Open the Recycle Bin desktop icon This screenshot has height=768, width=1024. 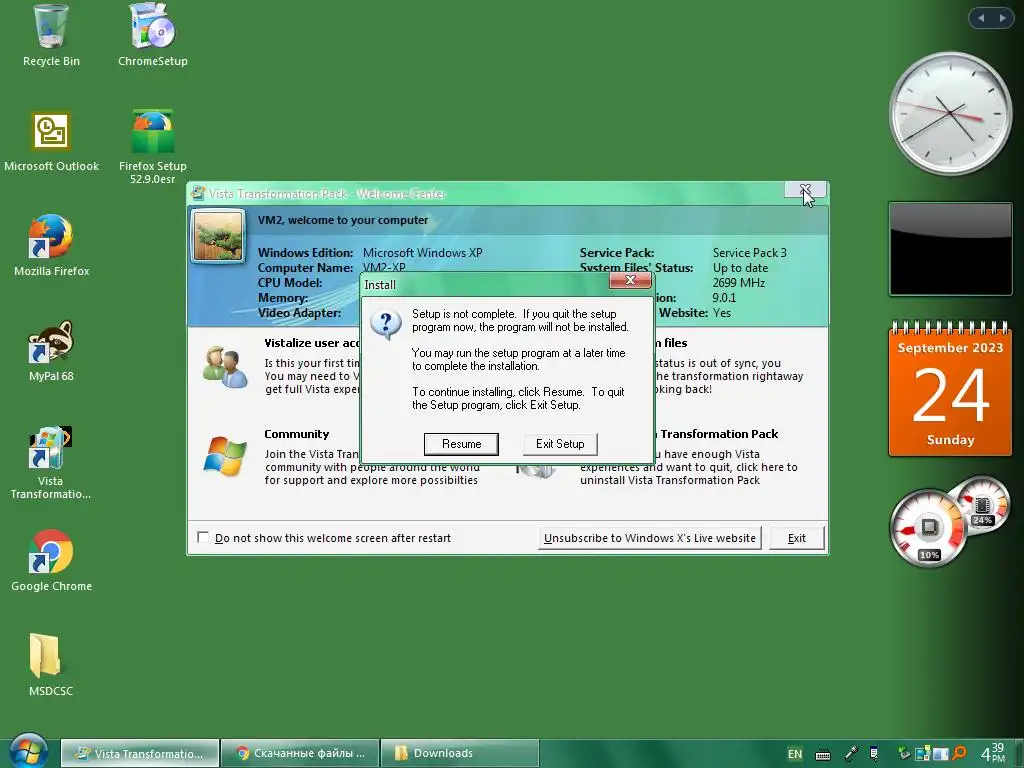[51, 36]
